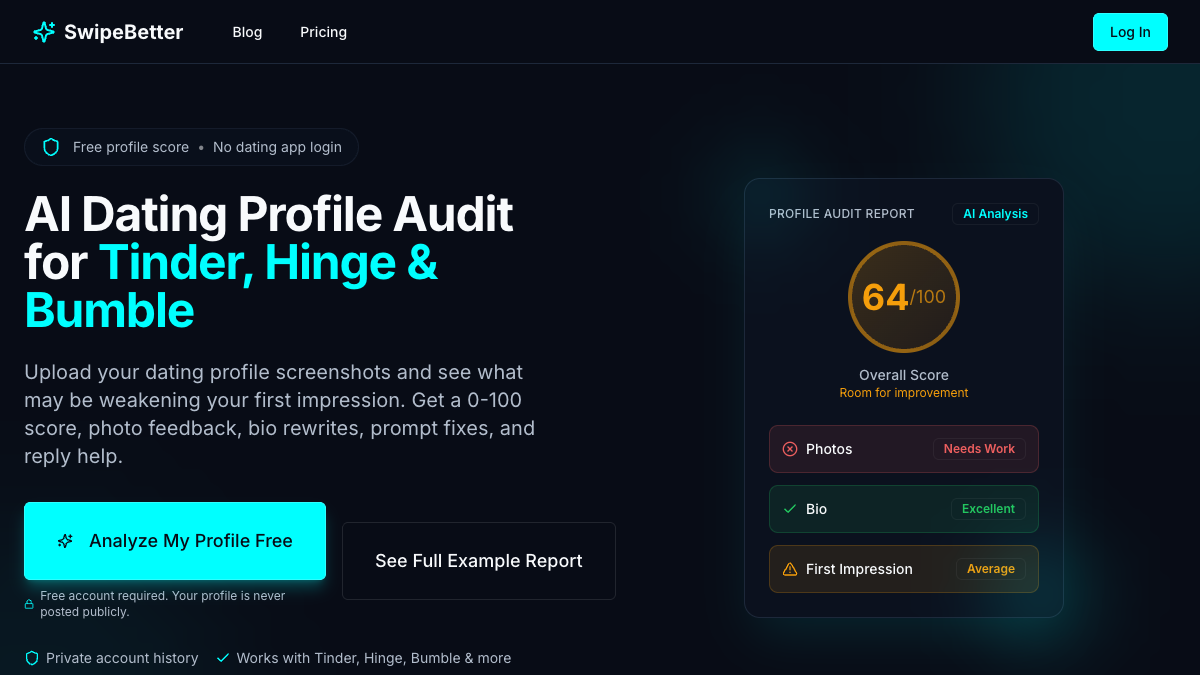Open the Blog page
This screenshot has width=1200, height=675.
(x=247, y=32)
